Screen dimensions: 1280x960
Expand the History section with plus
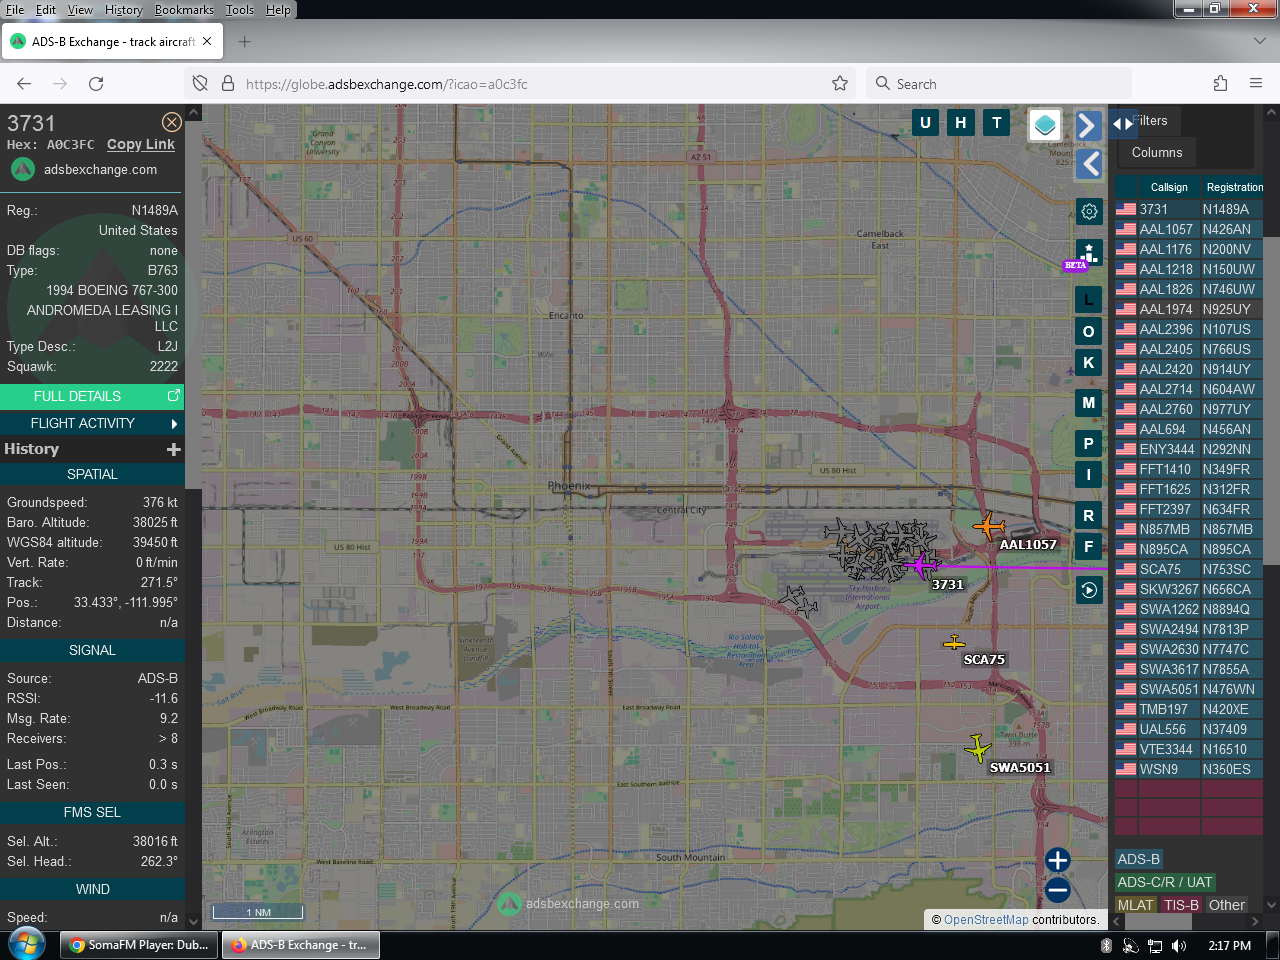[174, 450]
